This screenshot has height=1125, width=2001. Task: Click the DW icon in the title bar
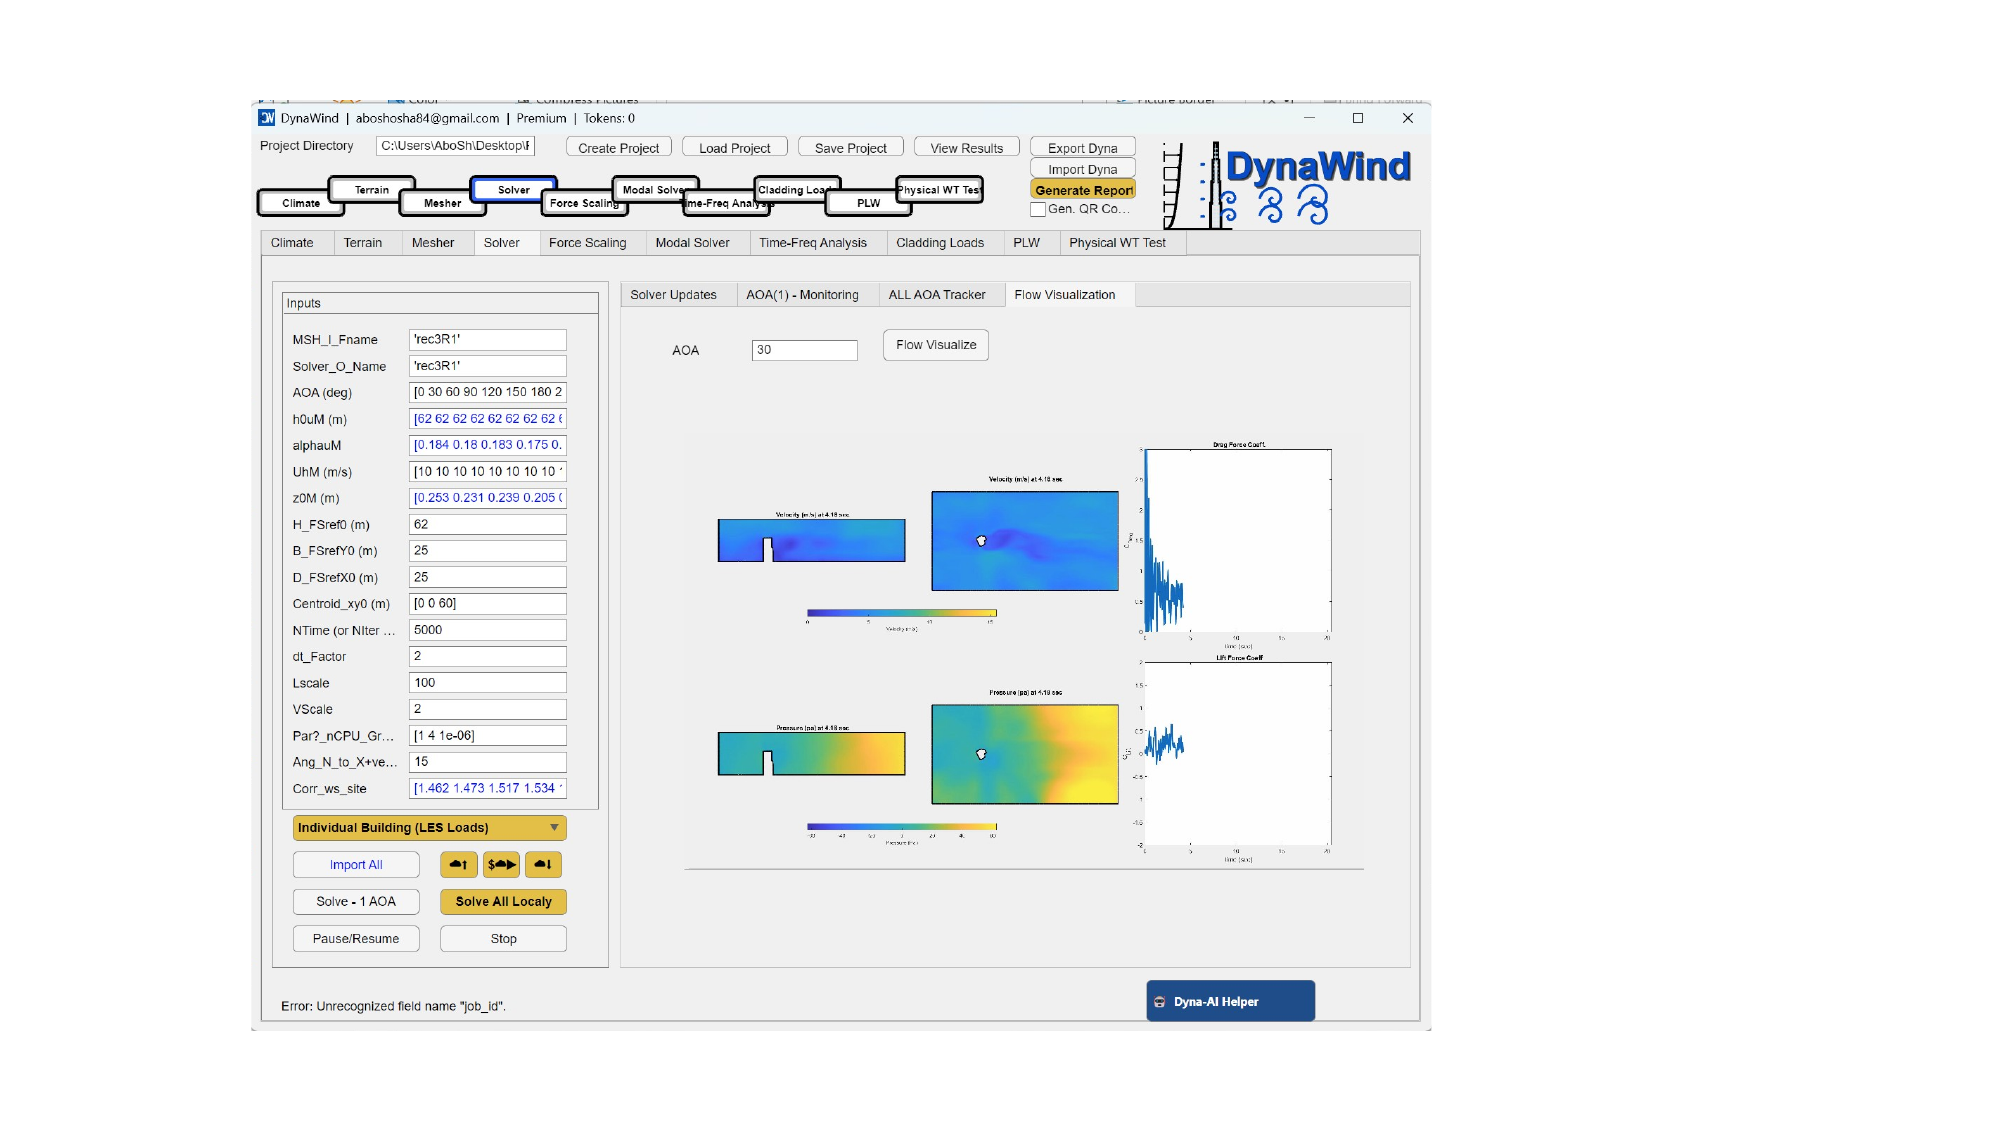(x=267, y=118)
